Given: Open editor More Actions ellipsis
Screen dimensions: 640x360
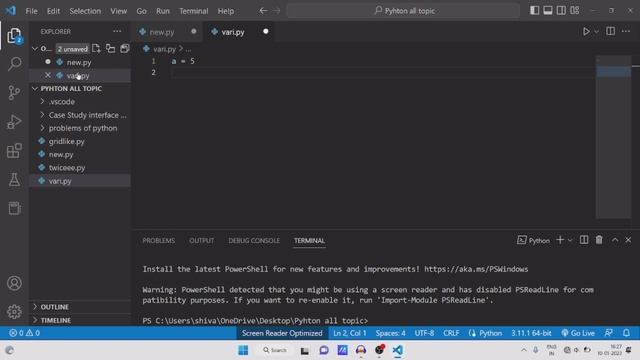Looking at the screenshot, I should pyautogui.click(x=626, y=31).
